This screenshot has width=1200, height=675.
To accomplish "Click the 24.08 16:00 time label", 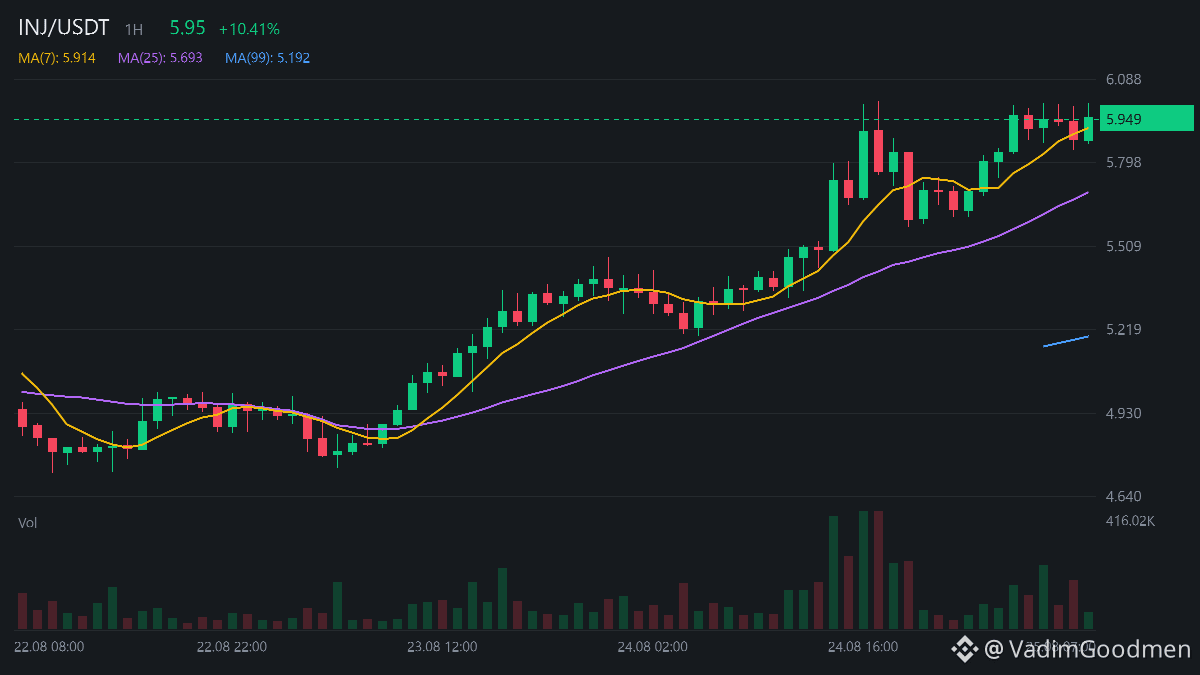I will 863,647.
